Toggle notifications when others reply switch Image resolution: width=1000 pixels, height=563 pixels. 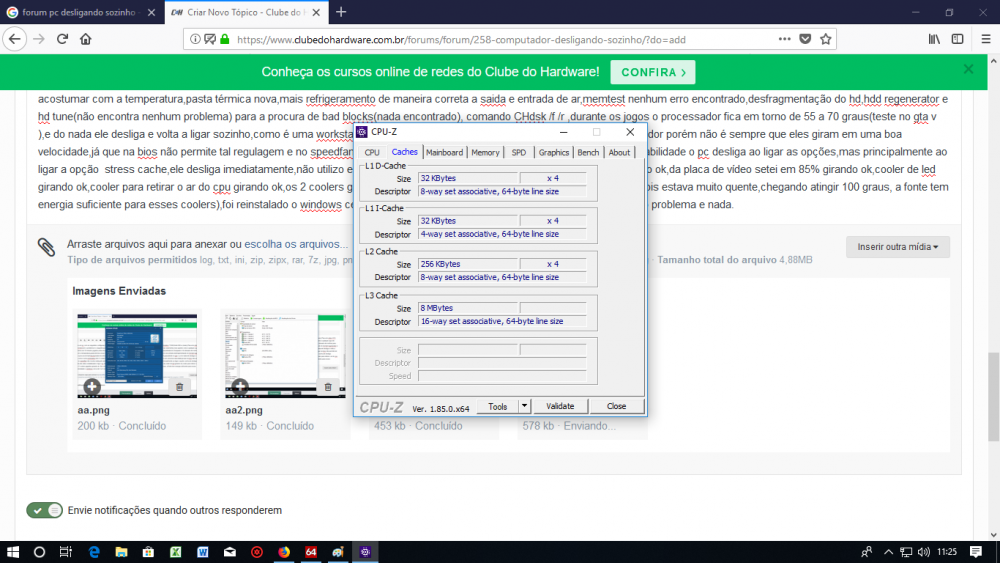(44, 510)
